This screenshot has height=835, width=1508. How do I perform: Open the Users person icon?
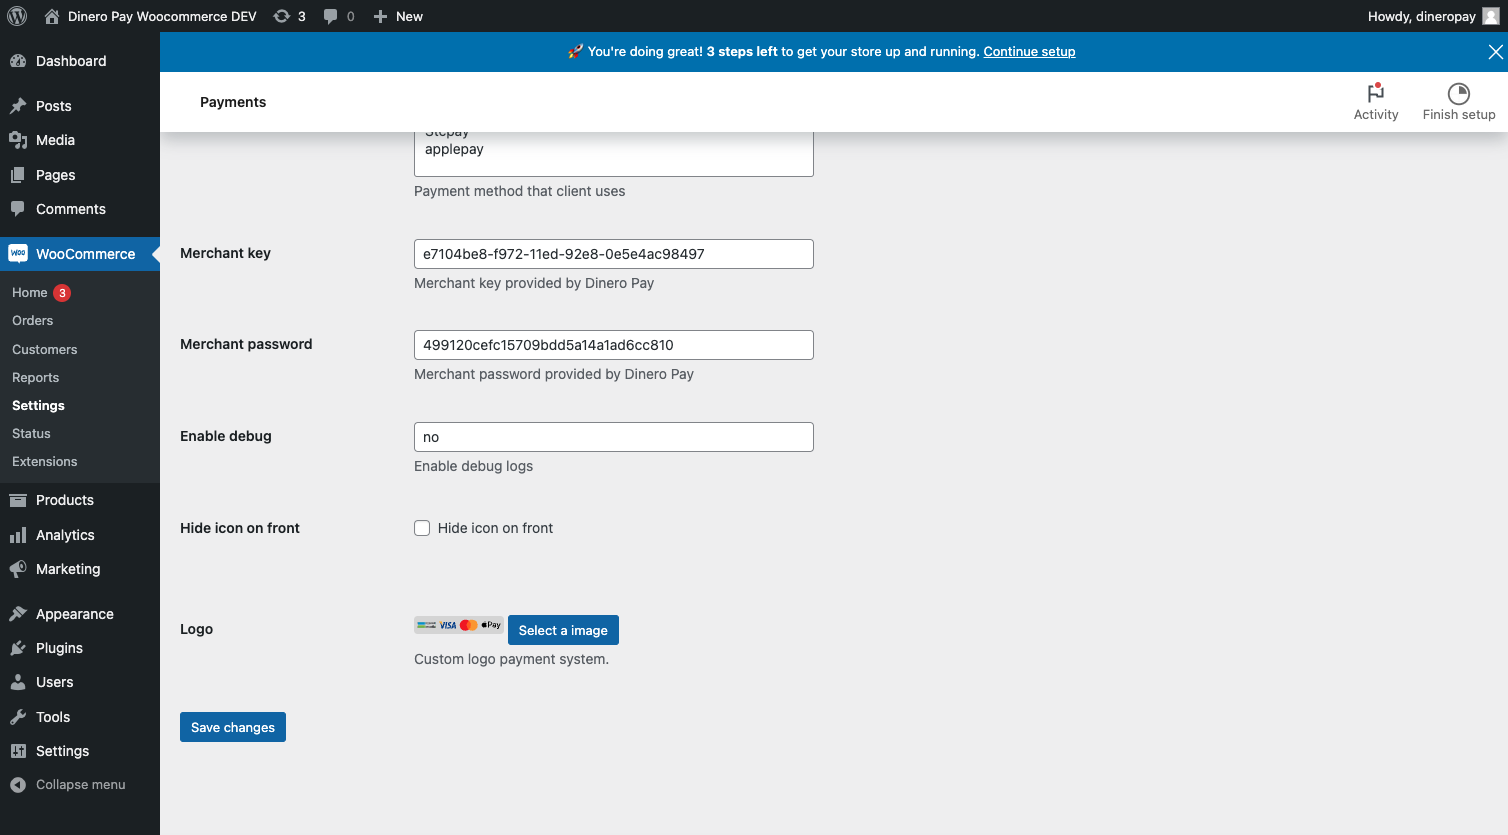pos(18,682)
